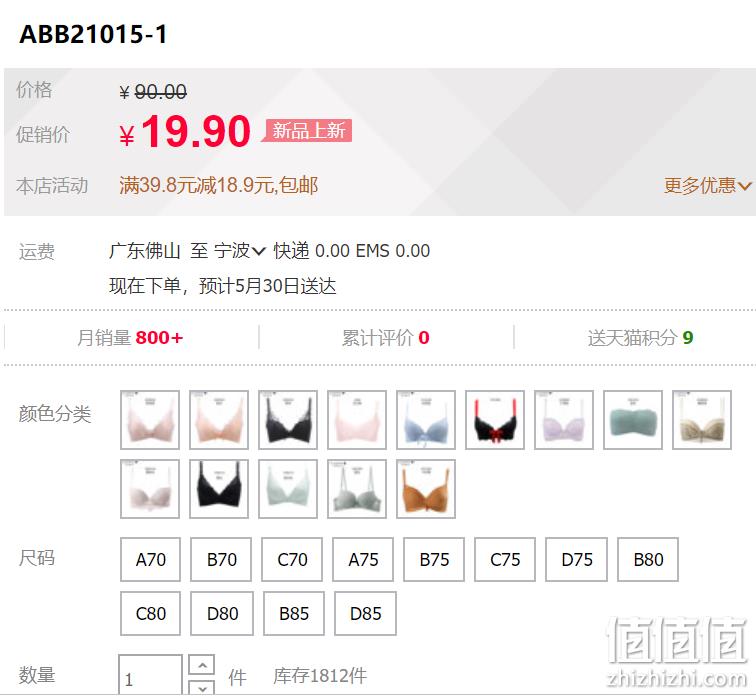
Task: Select the teal bandeau bra thumbnail
Action: coord(633,420)
